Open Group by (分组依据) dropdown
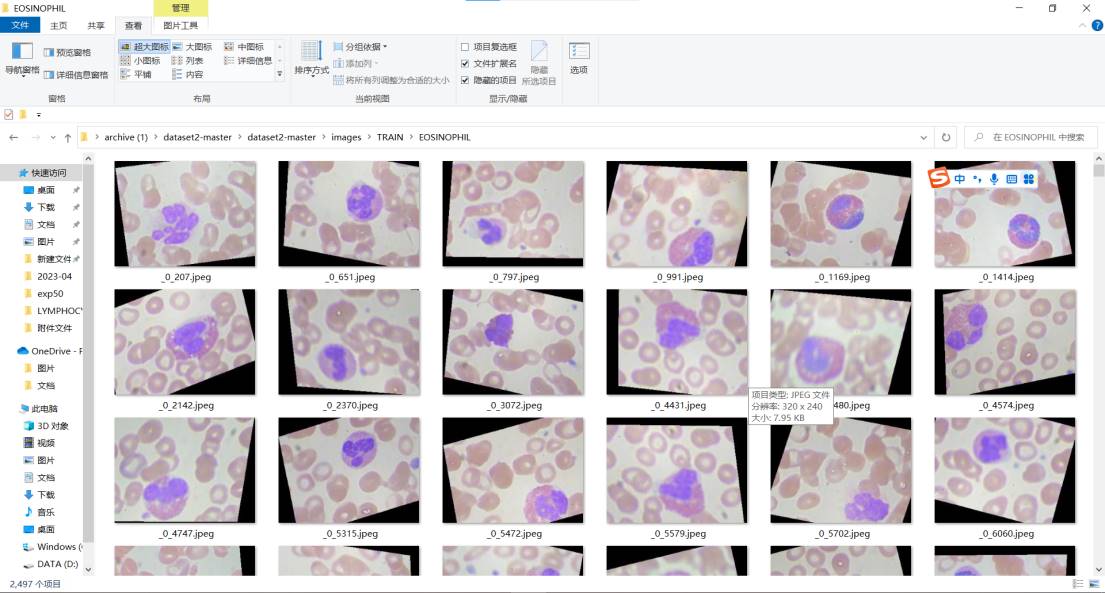The image size is (1105, 593). coord(360,47)
